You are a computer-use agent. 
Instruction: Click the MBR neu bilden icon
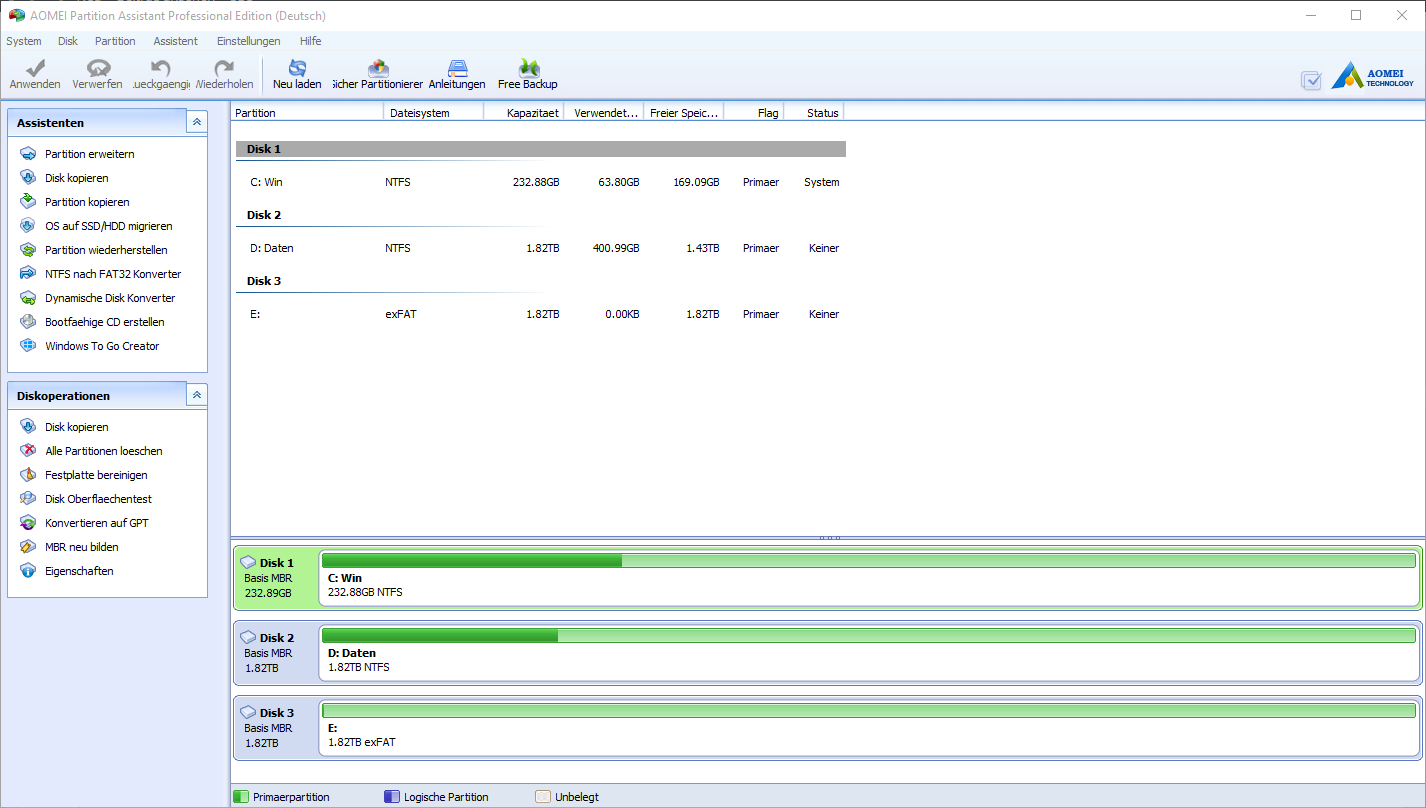coord(28,547)
